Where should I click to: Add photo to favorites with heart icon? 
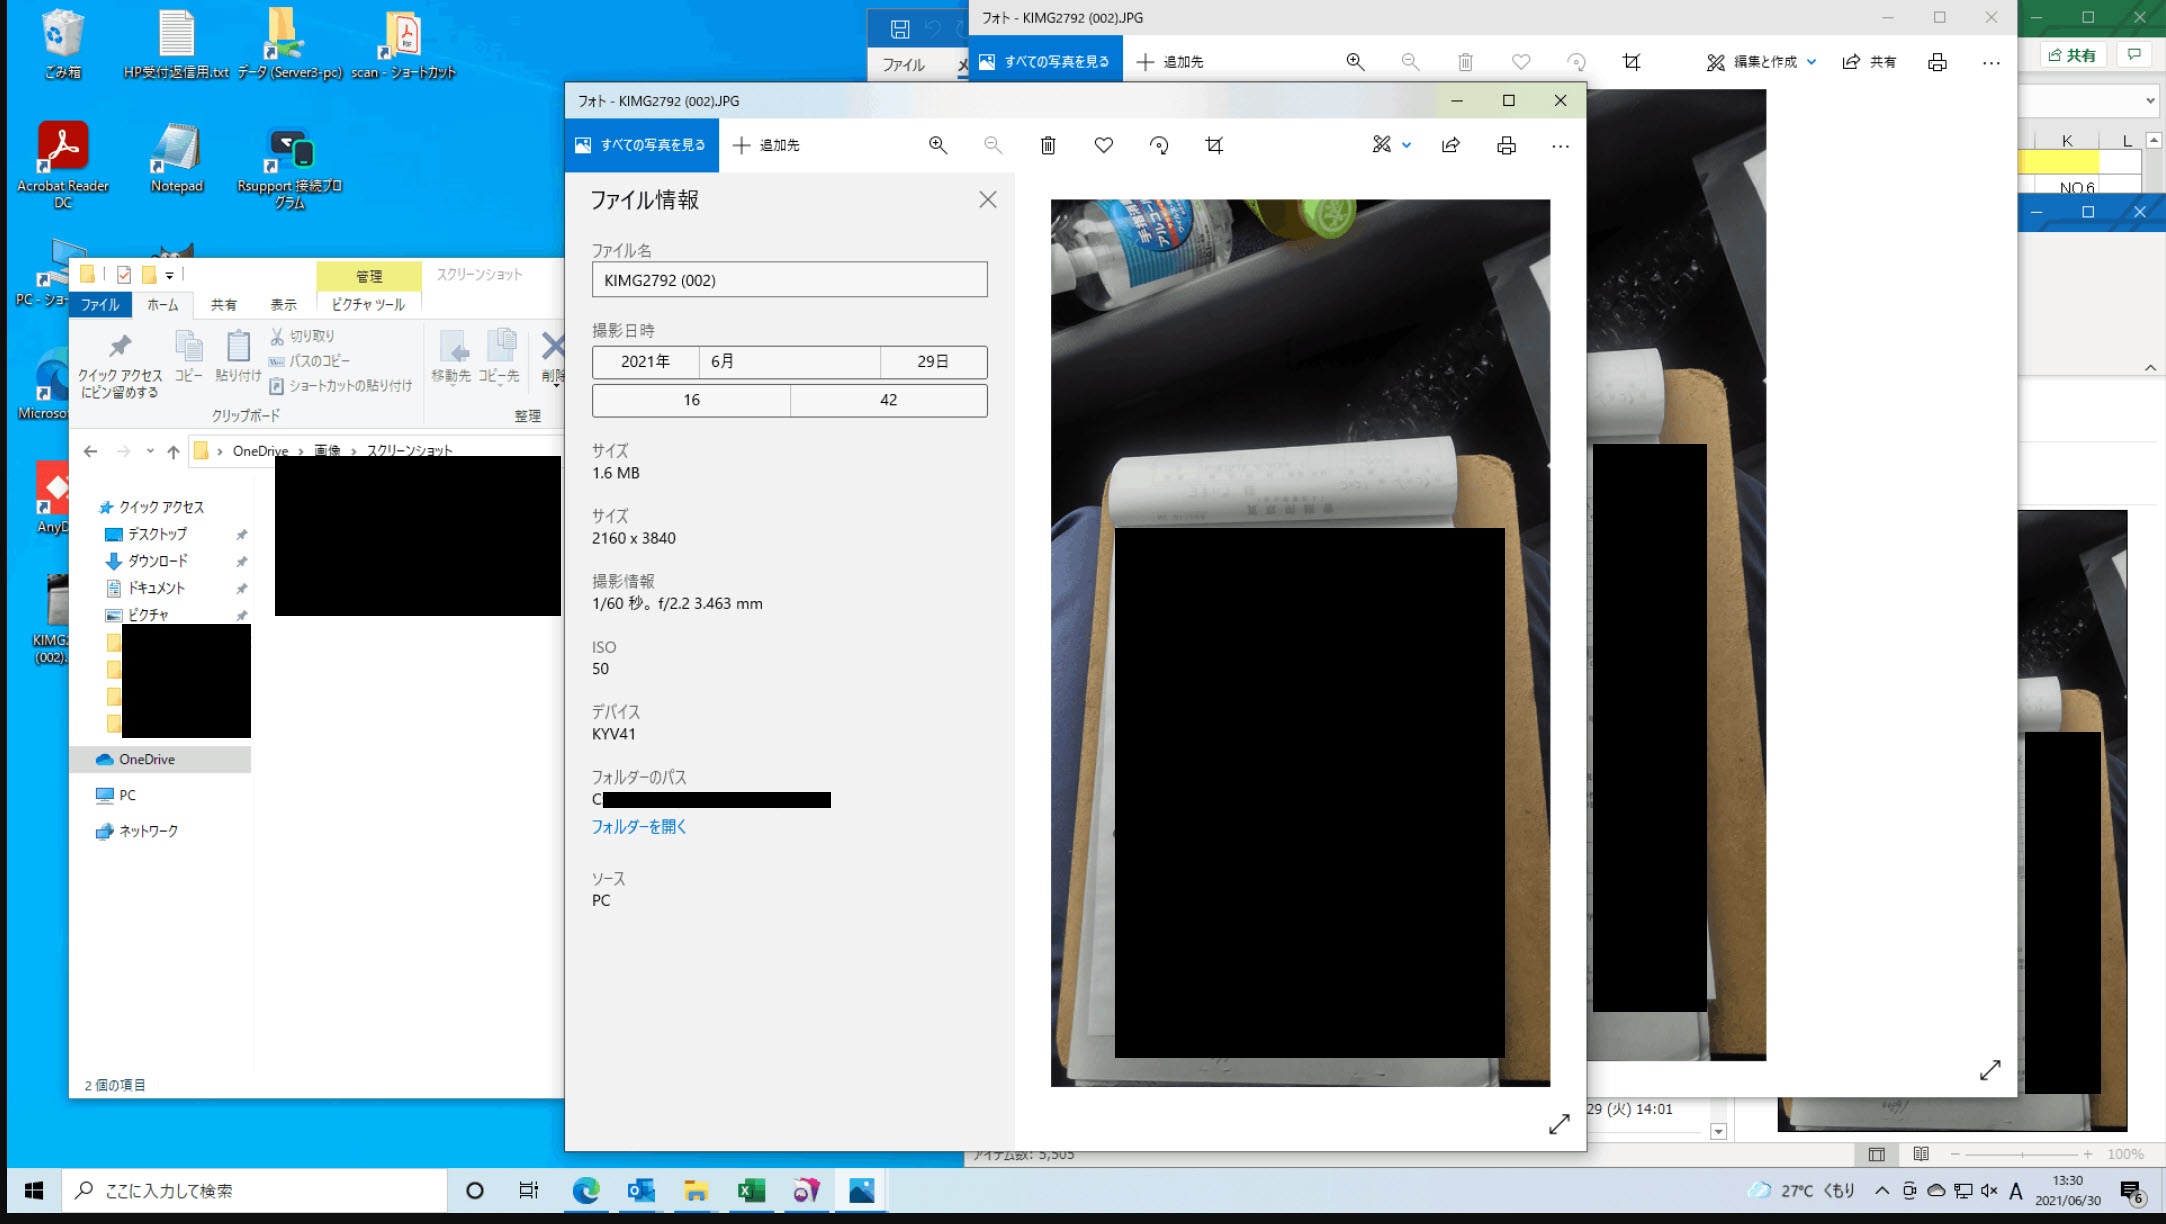(1103, 145)
